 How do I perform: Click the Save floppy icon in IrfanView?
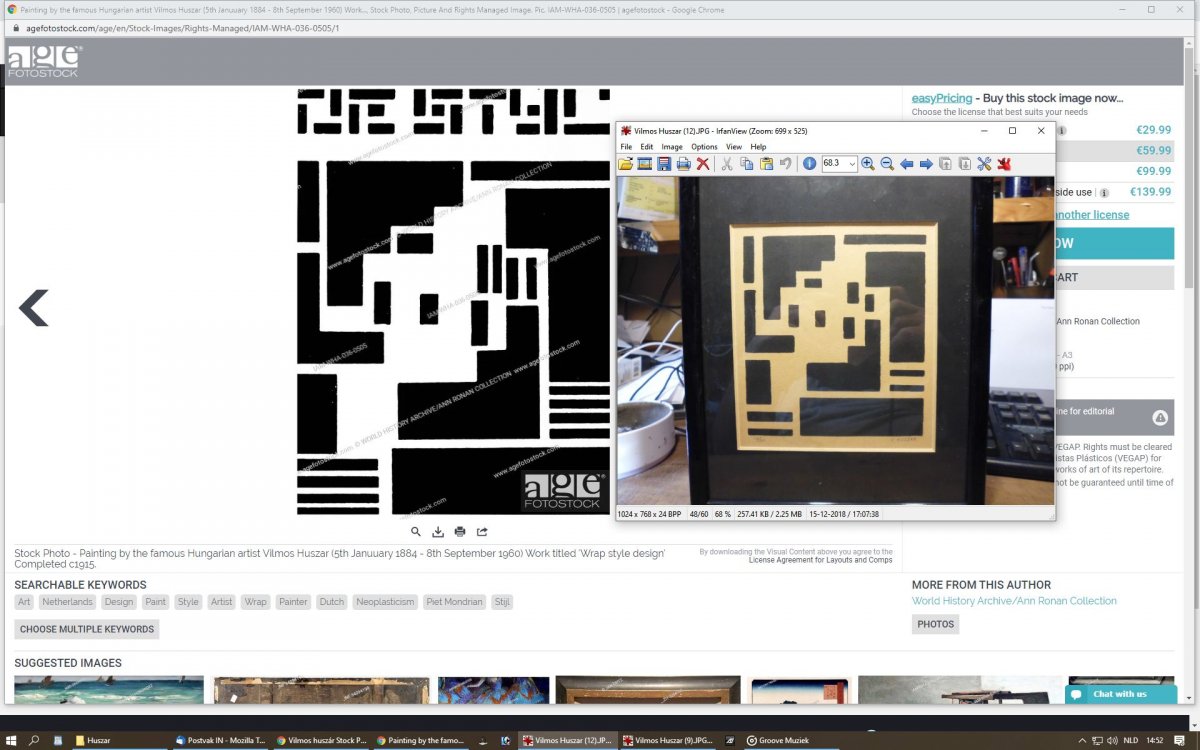click(x=664, y=164)
